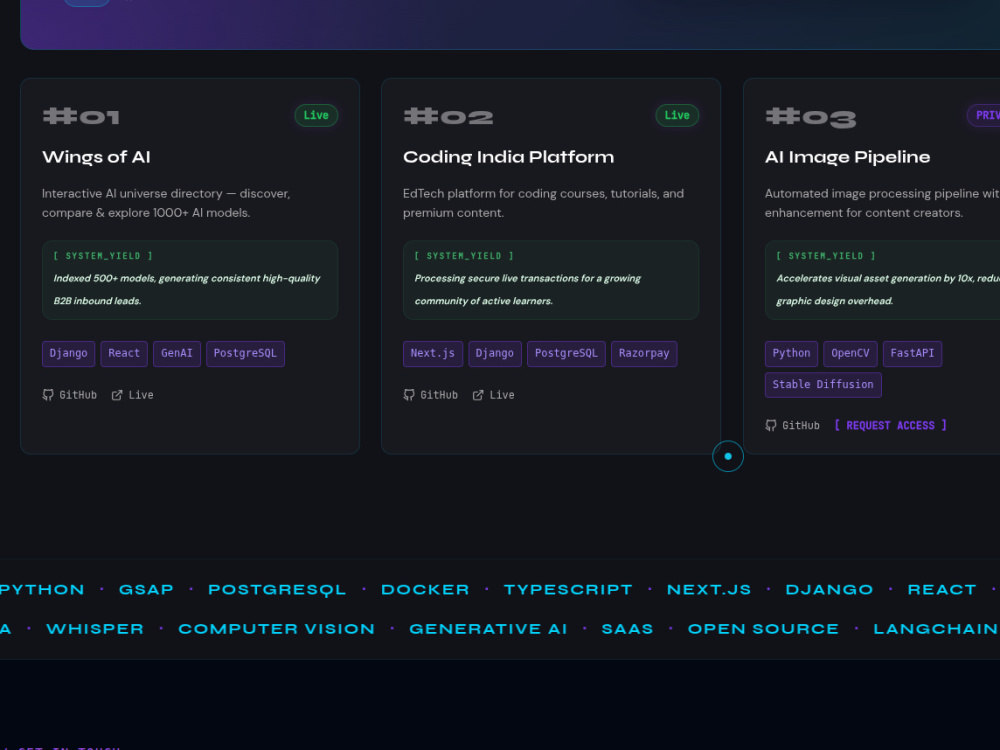Click the Razorpay tag

point(644,353)
